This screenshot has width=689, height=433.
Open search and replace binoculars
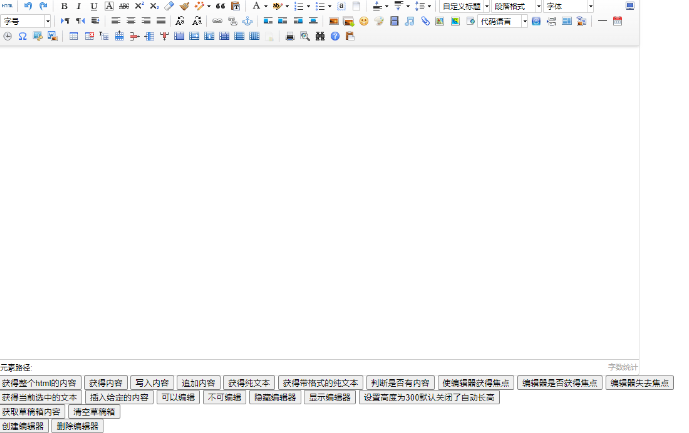pos(320,36)
